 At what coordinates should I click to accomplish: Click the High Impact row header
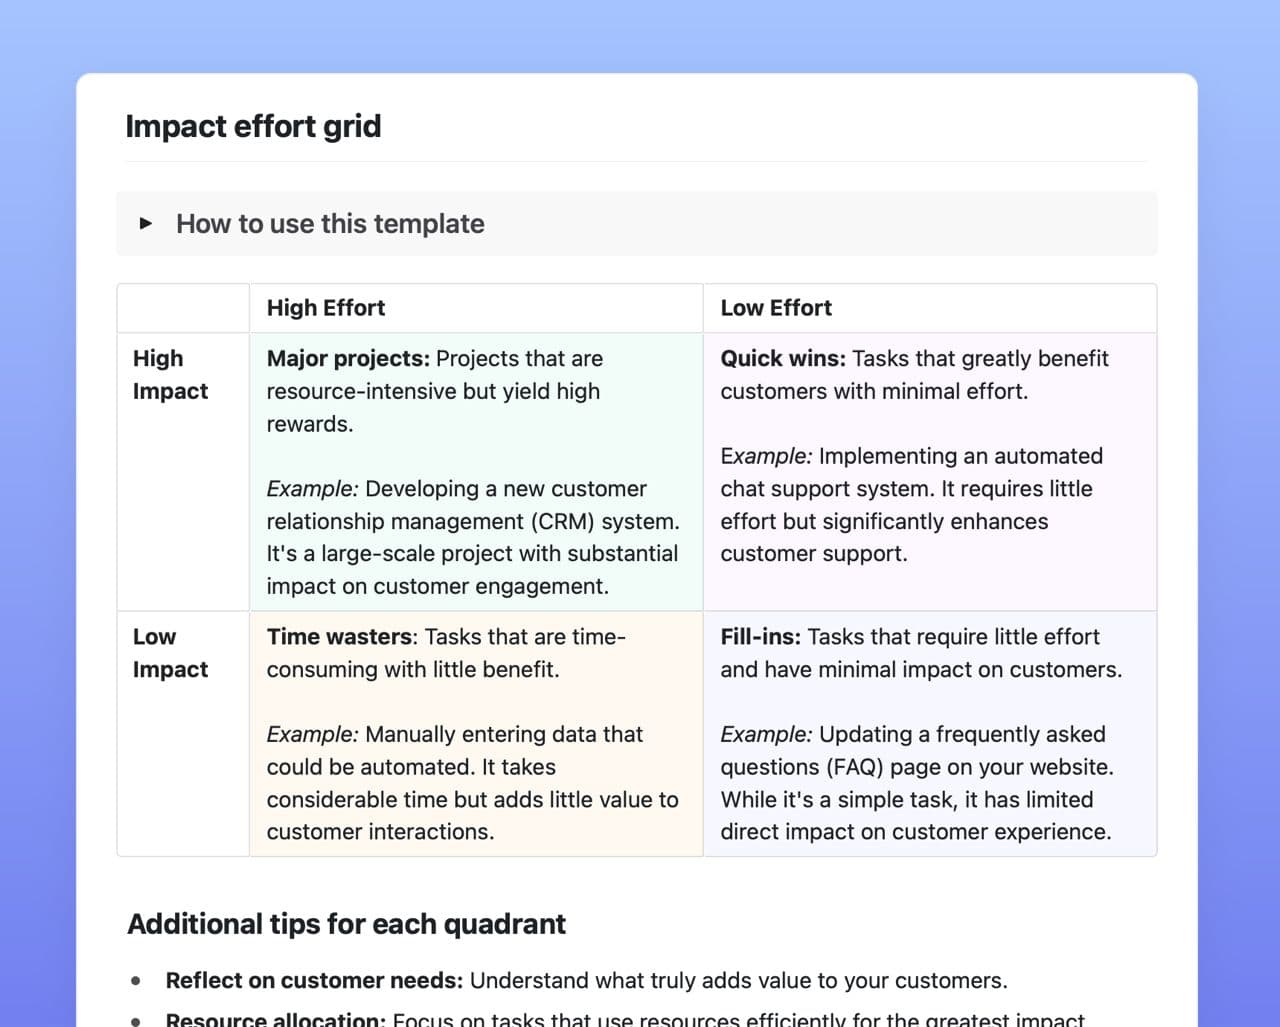pyautogui.click(x=170, y=375)
